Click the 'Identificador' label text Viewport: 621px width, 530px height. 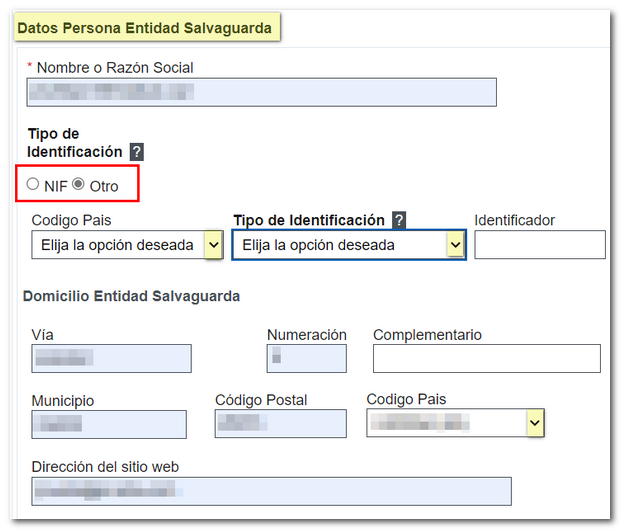click(x=514, y=220)
